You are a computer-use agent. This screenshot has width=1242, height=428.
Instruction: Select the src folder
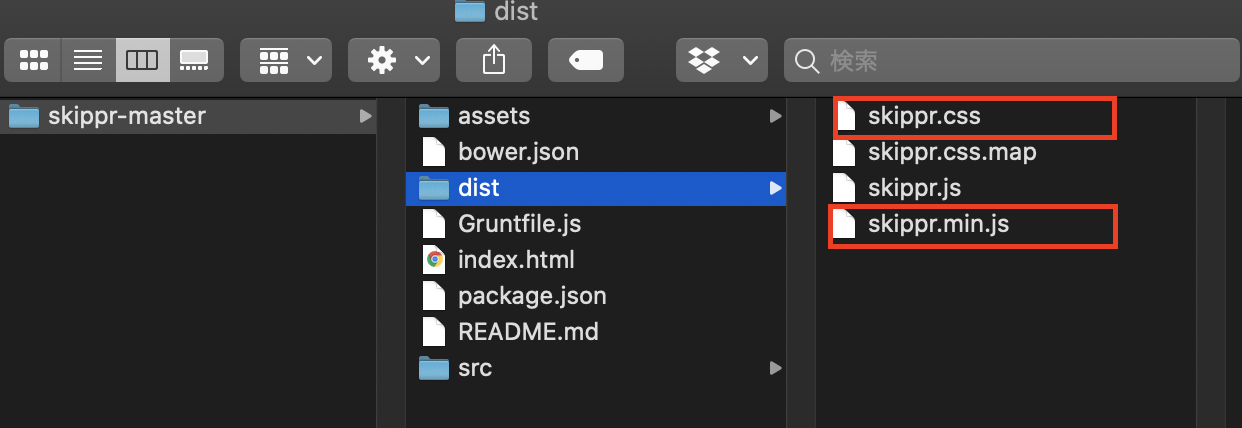pyautogui.click(x=595, y=367)
